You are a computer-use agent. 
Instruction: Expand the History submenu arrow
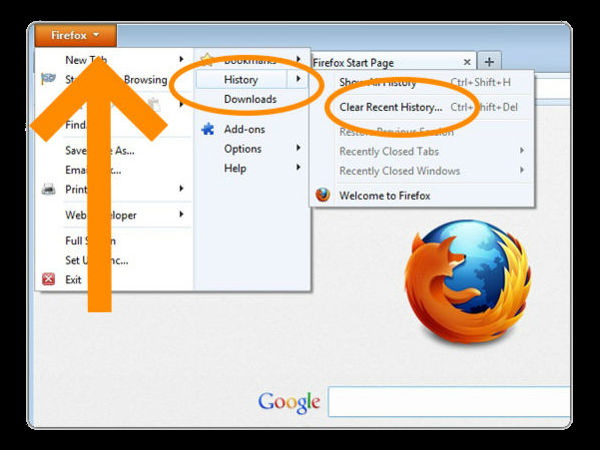point(298,79)
